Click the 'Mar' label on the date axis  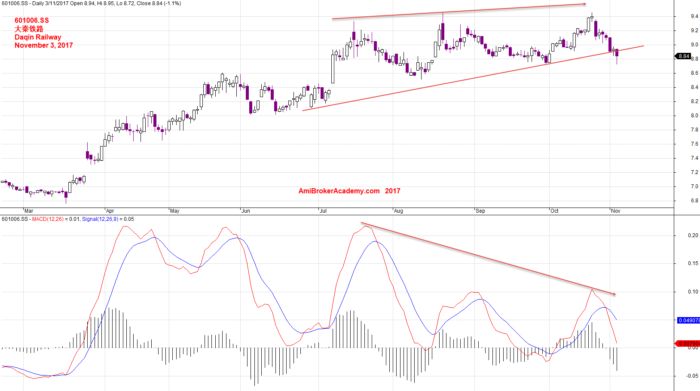29,211
